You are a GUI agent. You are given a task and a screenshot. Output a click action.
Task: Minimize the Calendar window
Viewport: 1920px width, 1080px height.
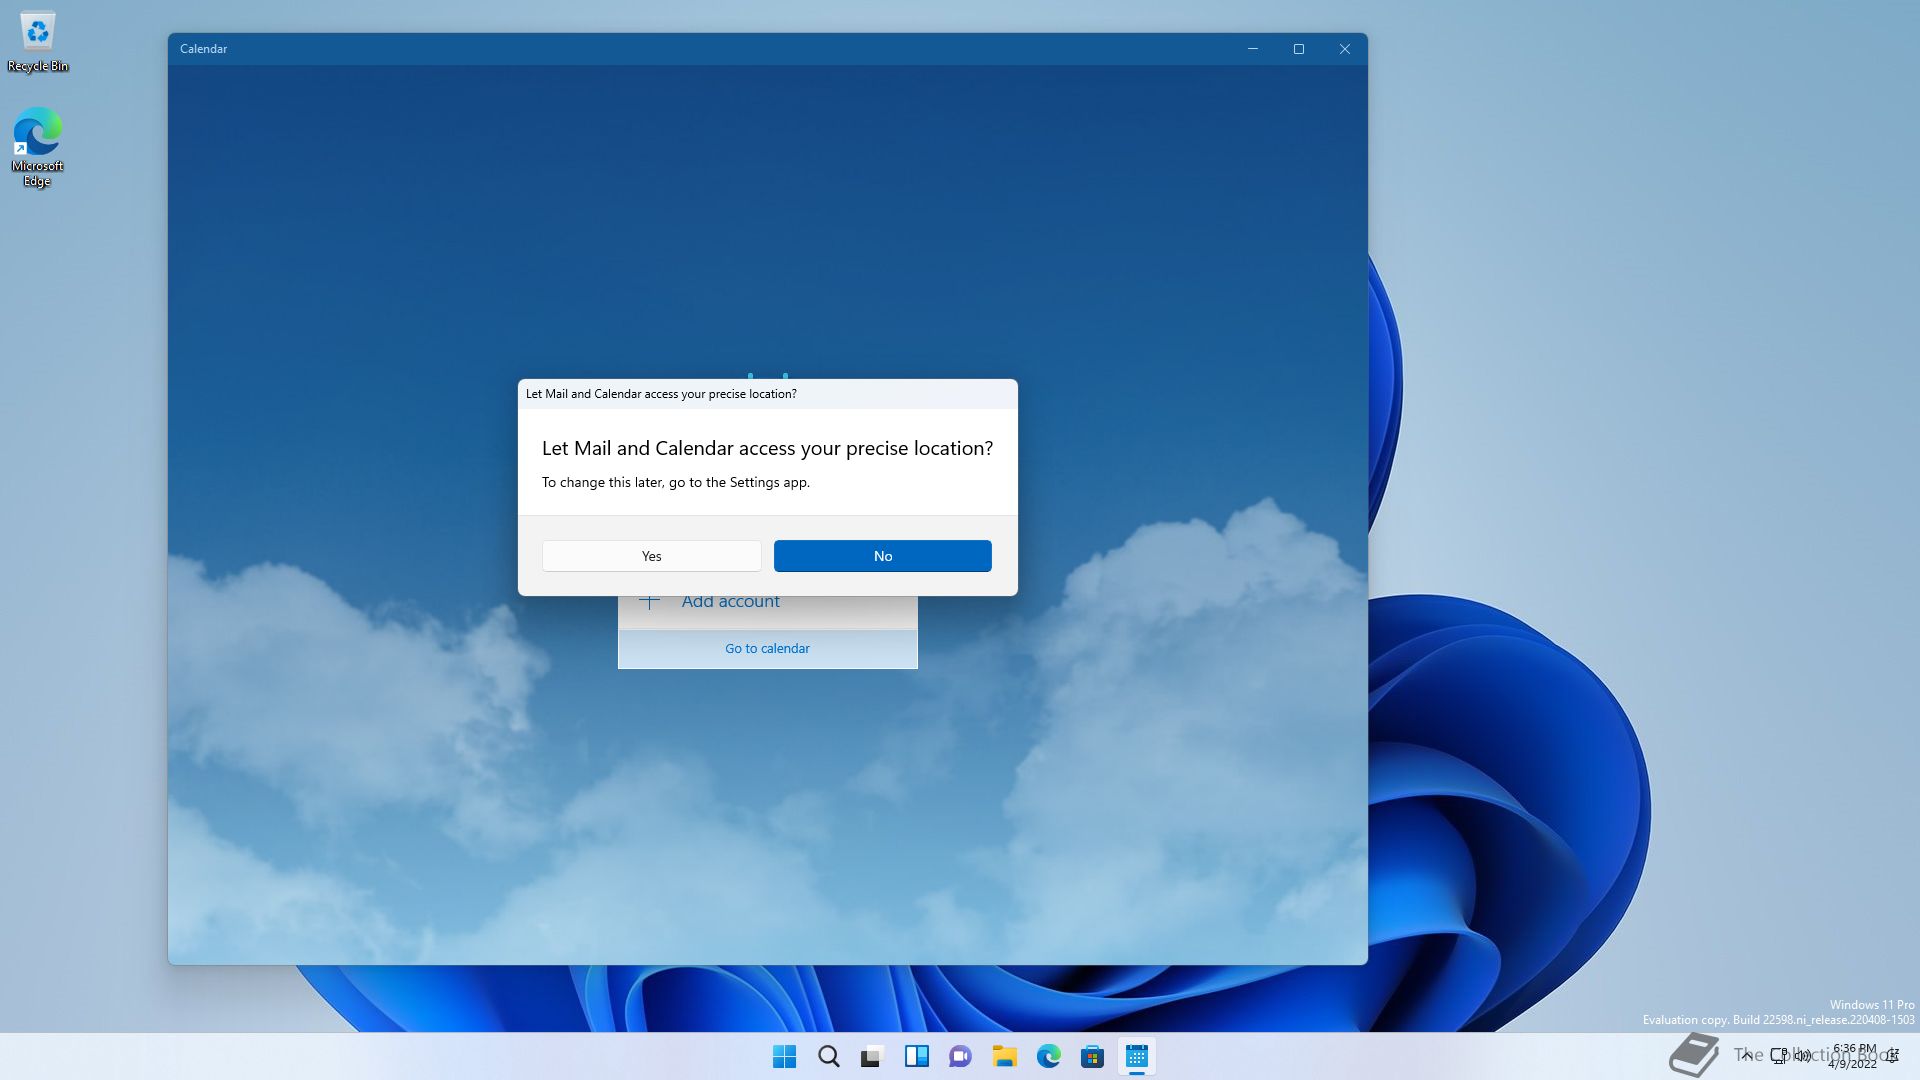pyautogui.click(x=1252, y=49)
